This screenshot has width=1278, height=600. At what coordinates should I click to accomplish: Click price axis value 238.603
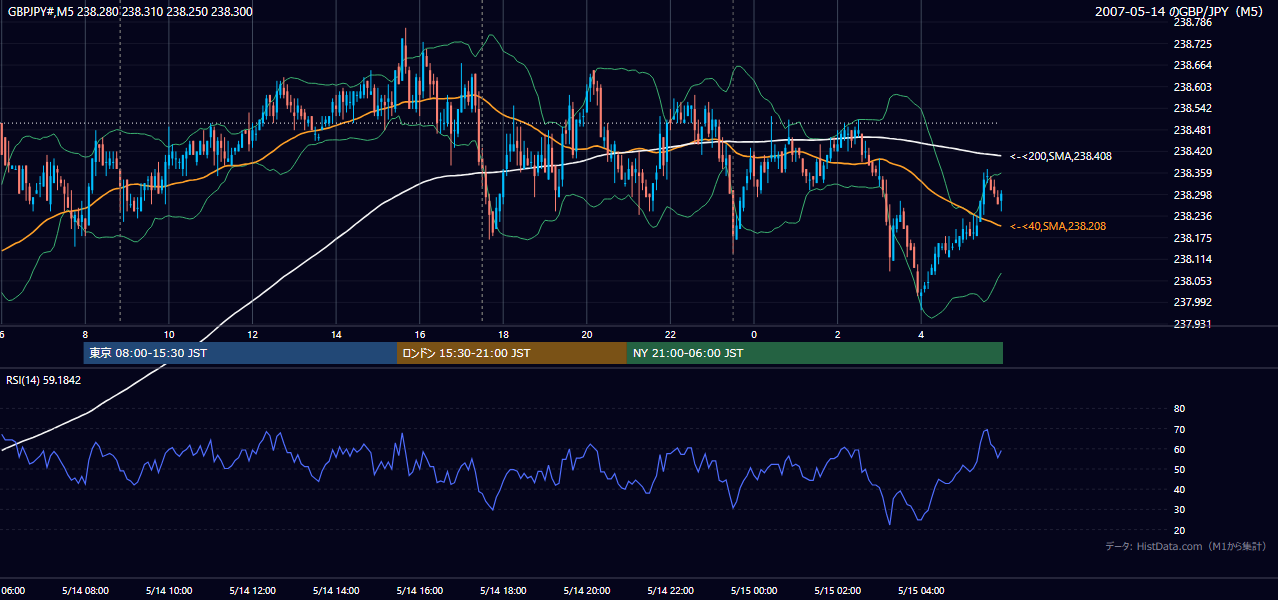coord(1192,87)
